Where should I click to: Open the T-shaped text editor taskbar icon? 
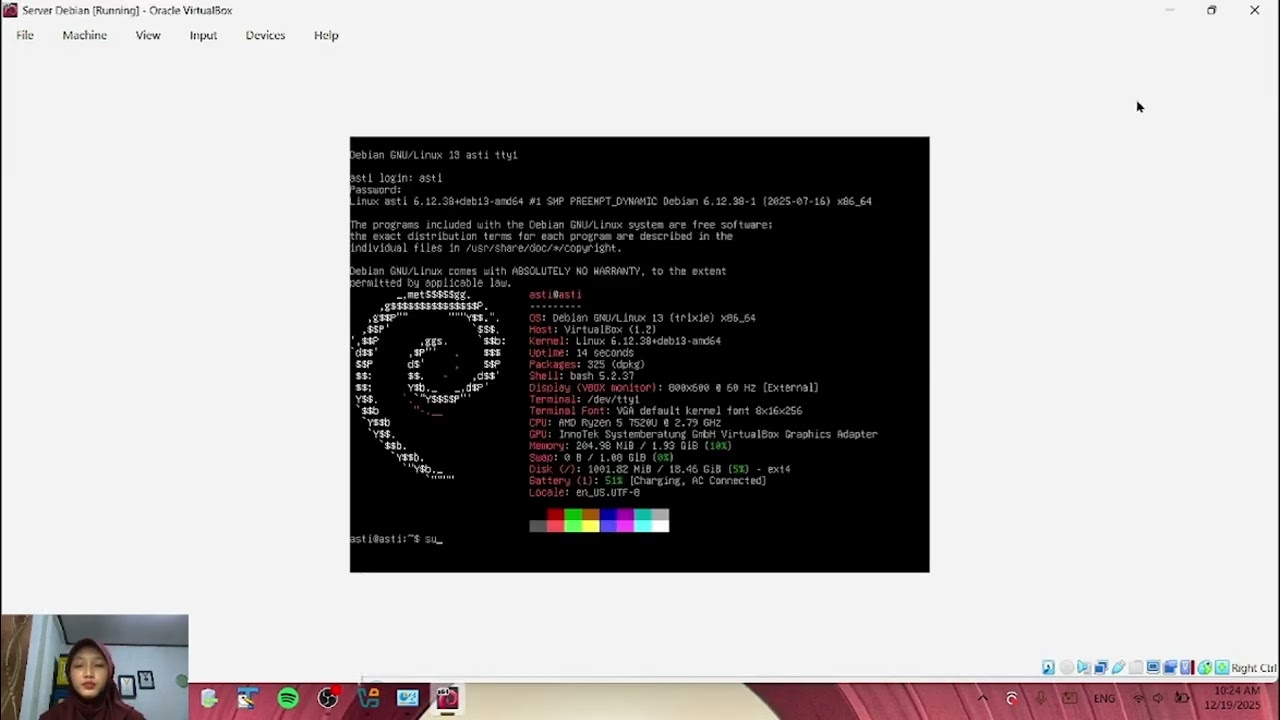[x=248, y=698]
